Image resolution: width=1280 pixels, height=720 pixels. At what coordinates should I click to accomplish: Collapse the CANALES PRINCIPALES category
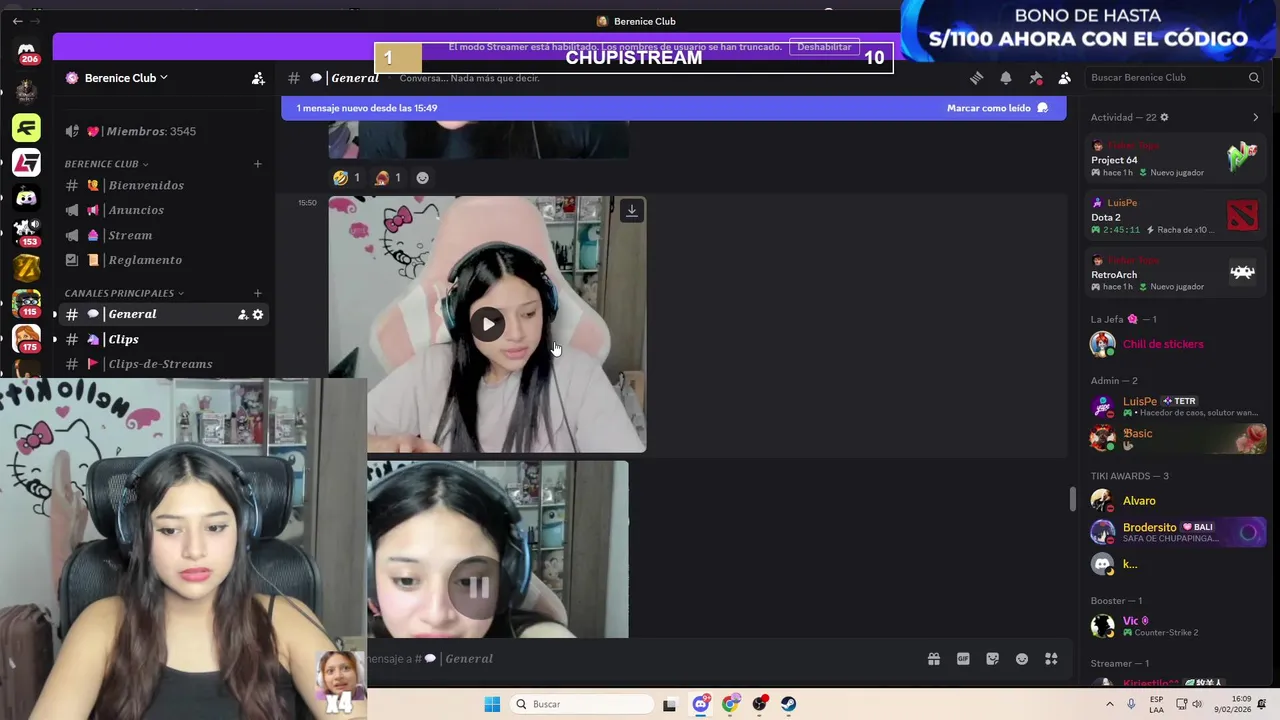point(124,293)
